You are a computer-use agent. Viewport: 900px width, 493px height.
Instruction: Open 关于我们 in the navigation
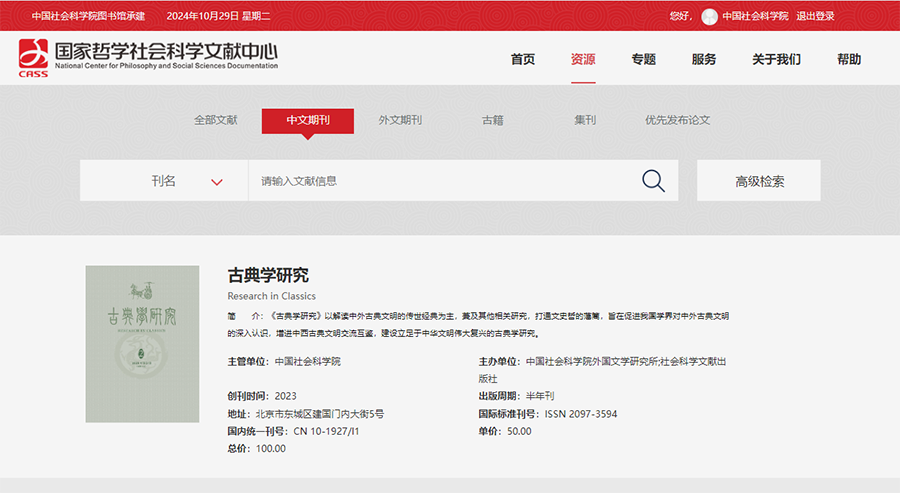tap(776, 59)
